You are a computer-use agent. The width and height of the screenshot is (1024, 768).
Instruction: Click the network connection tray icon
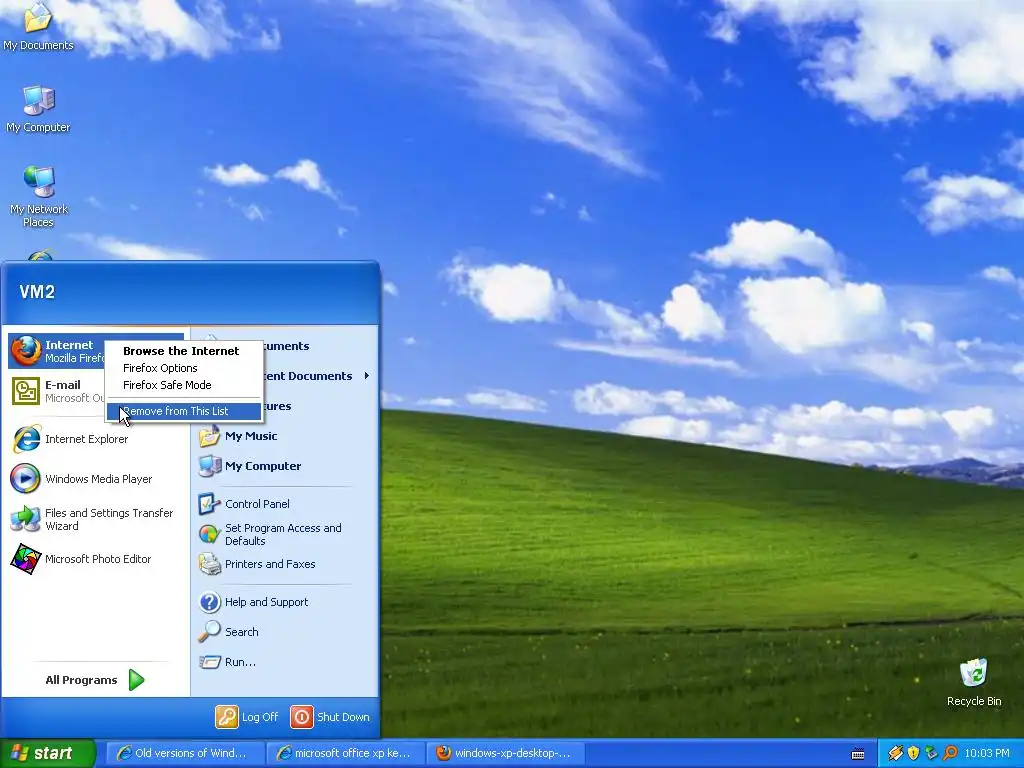tap(932, 753)
